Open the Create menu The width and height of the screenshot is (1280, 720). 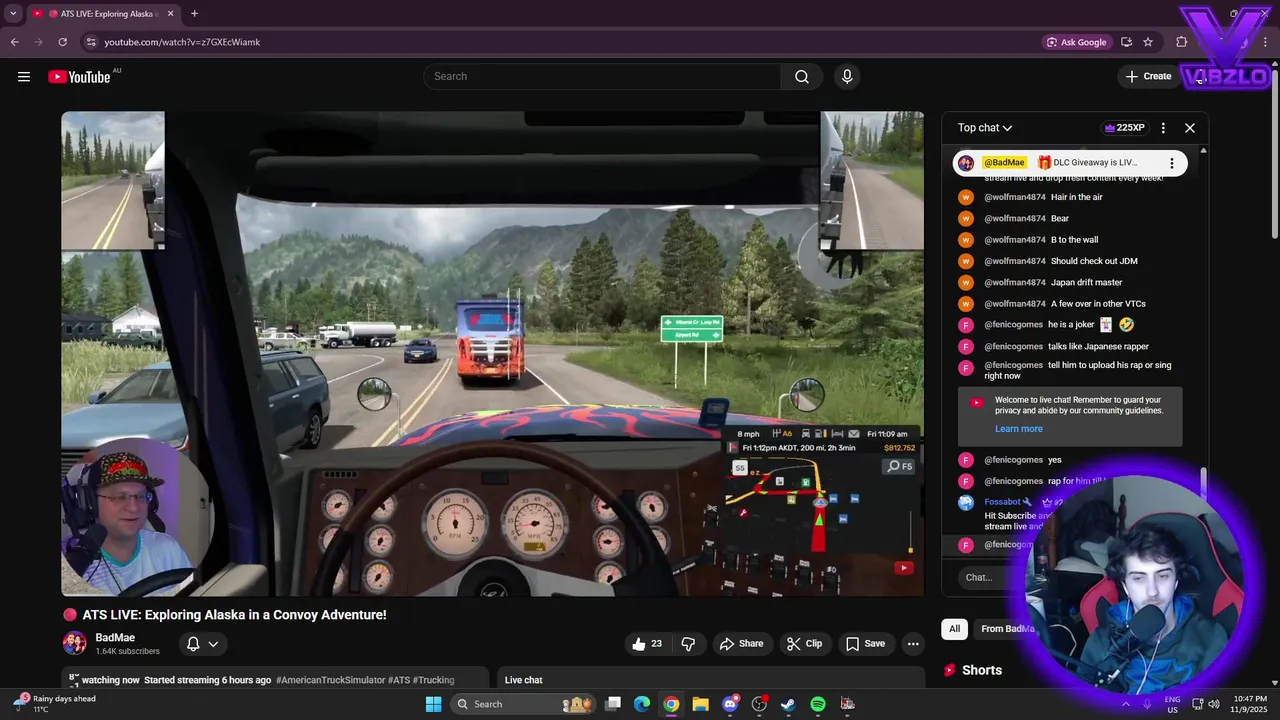coord(1148,77)
